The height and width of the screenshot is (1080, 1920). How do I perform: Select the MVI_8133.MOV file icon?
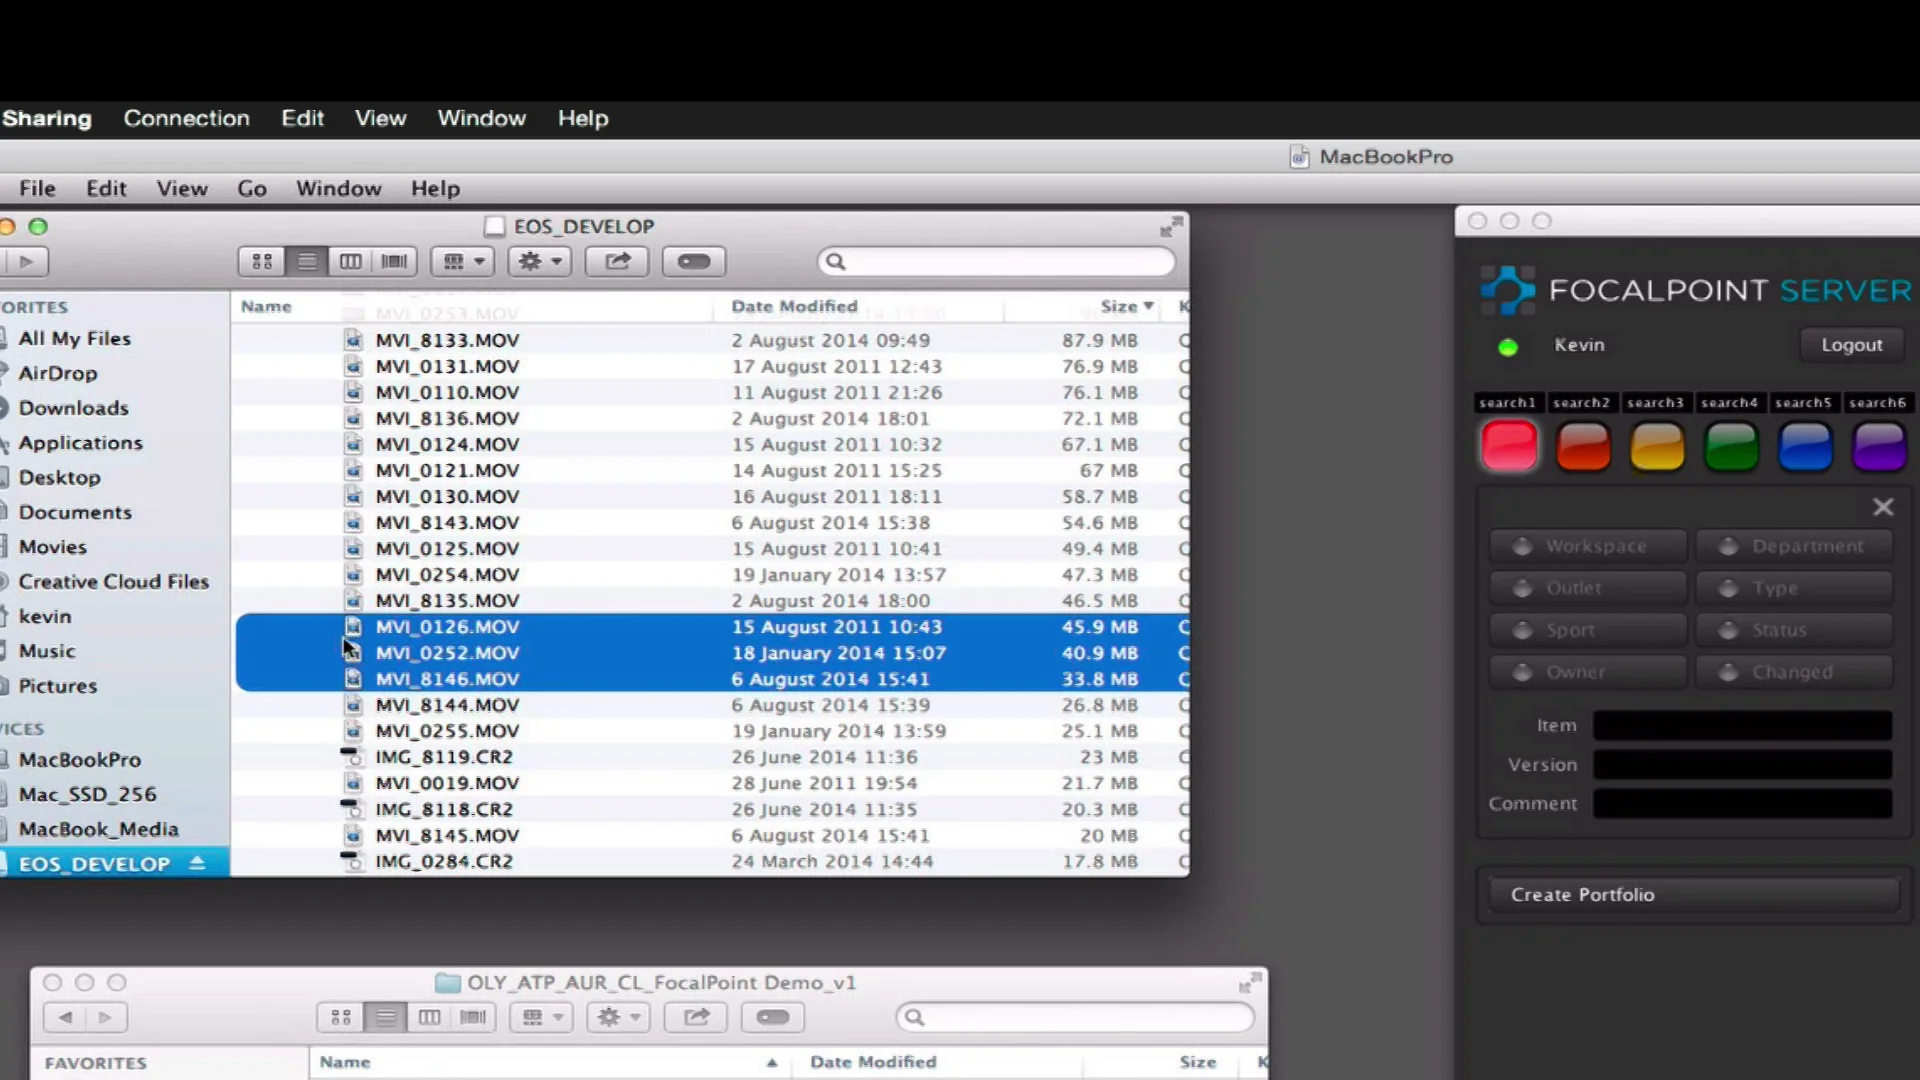pyautogui.click(x=355, y=340)
